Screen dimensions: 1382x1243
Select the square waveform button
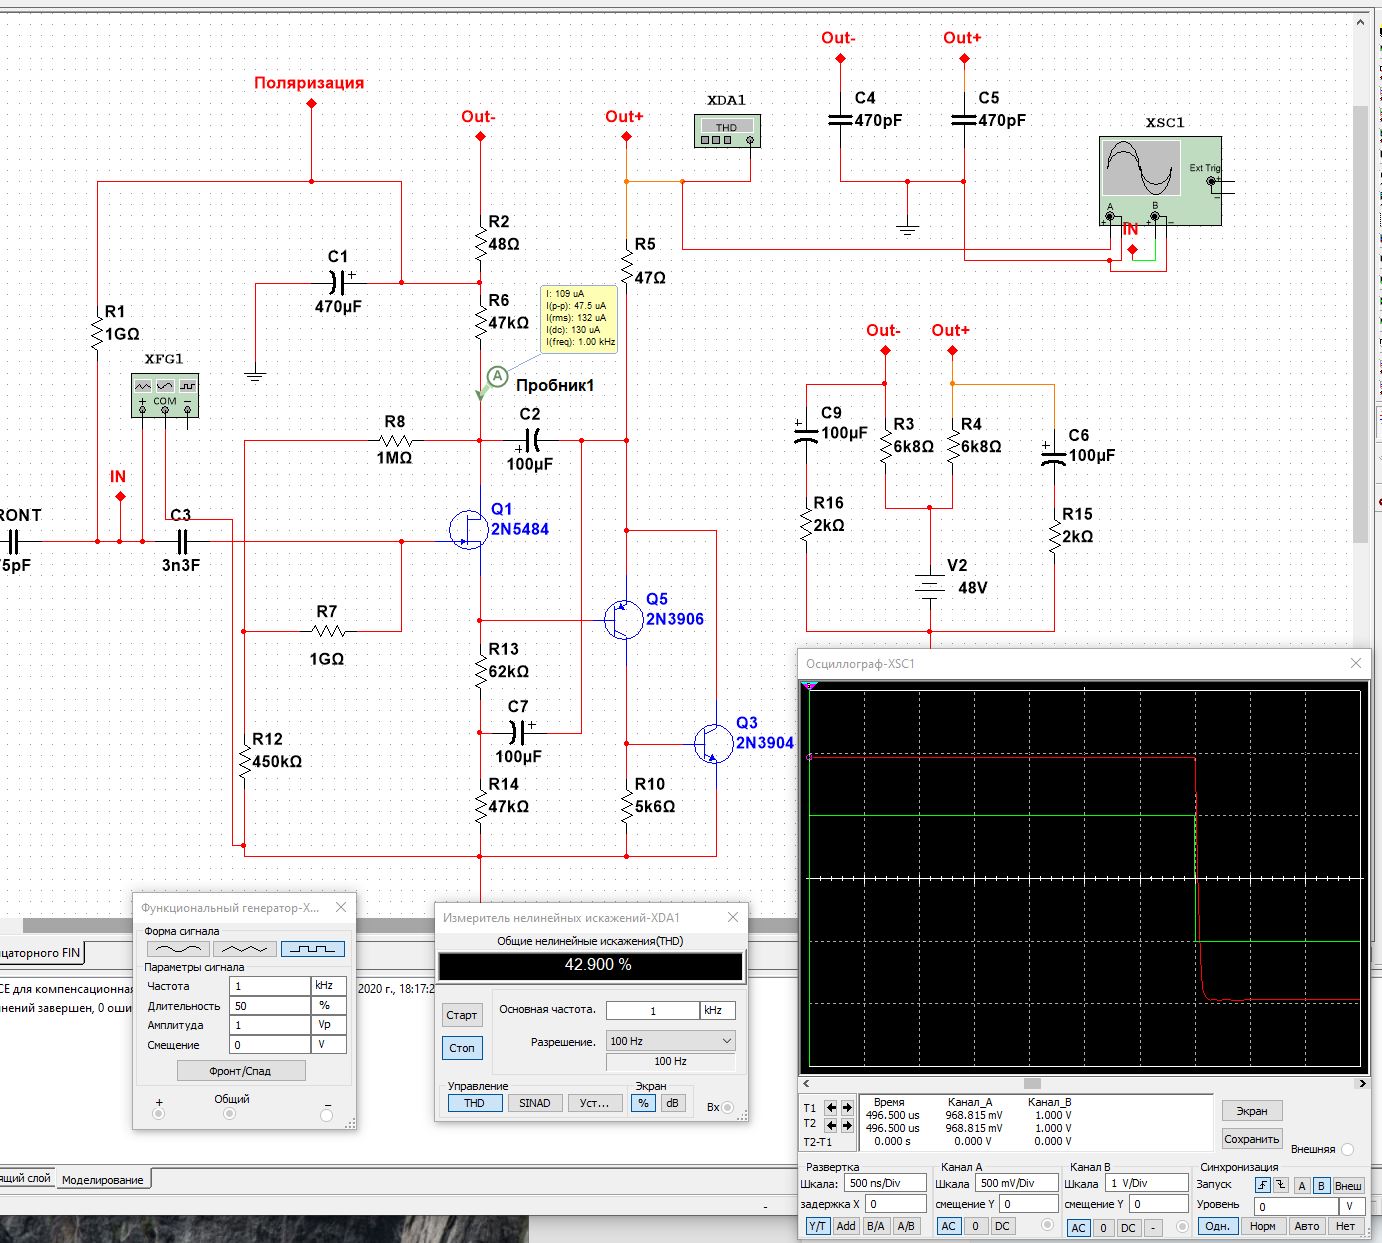pyautogui.click(x=313, y=949)
